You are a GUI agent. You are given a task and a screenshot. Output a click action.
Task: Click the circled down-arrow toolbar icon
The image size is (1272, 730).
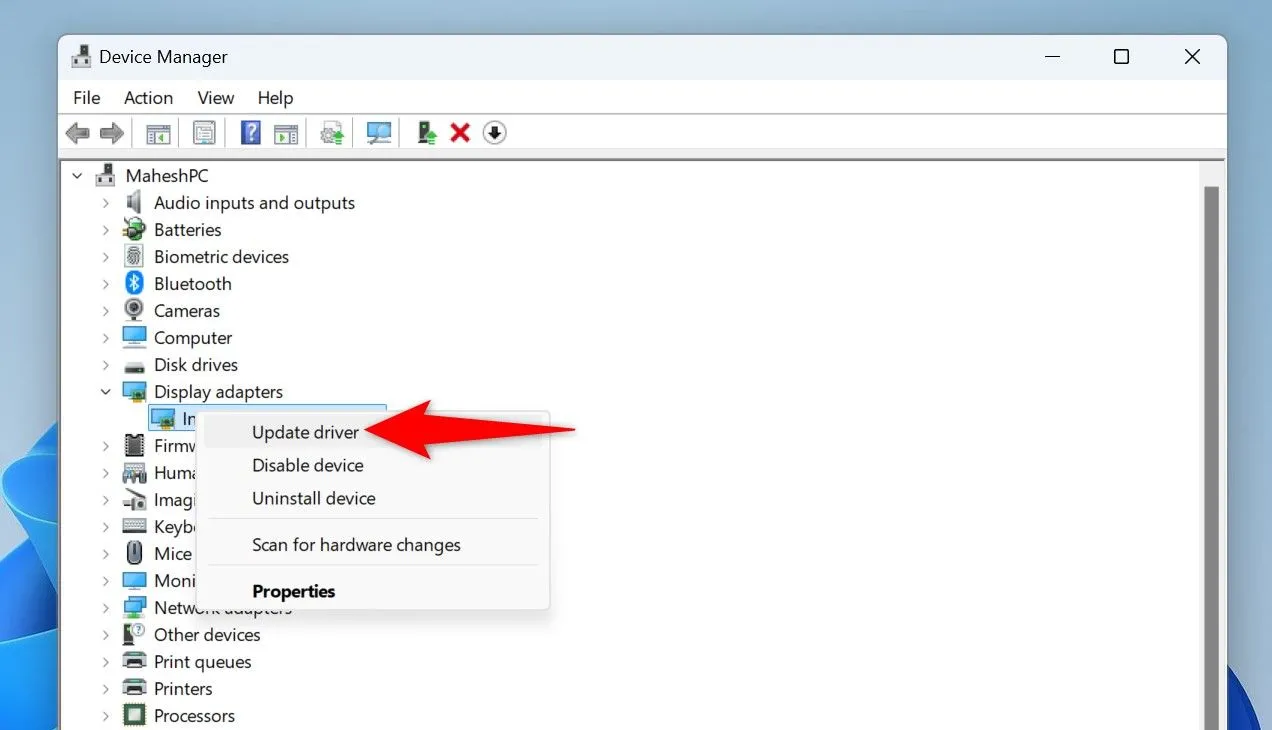pyautogui.click(x=494, y=132)
